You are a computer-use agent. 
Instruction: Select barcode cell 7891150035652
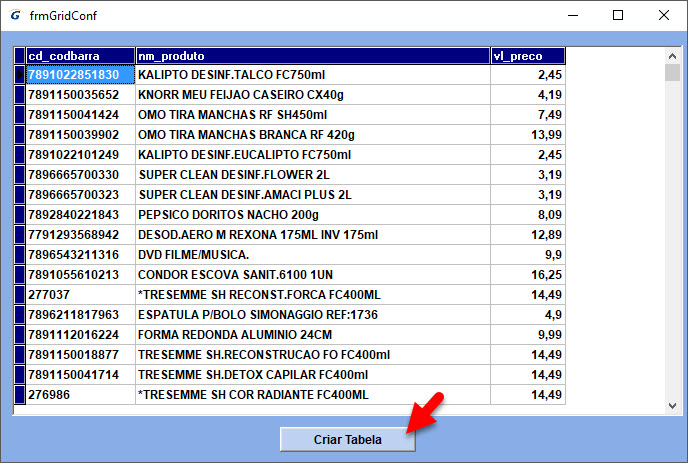point(80,94)
